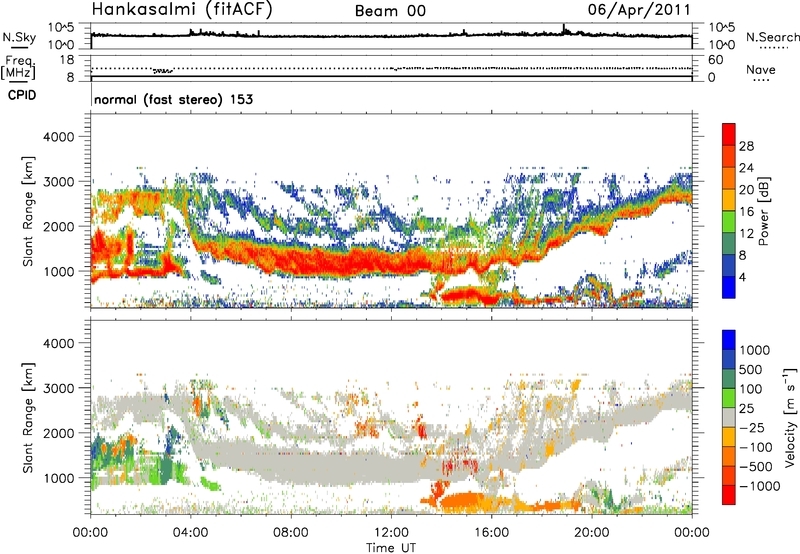Click the 04:00 time axis tick label
The width and height of the screenshot is (800, 554).
[x=191, y=533]
